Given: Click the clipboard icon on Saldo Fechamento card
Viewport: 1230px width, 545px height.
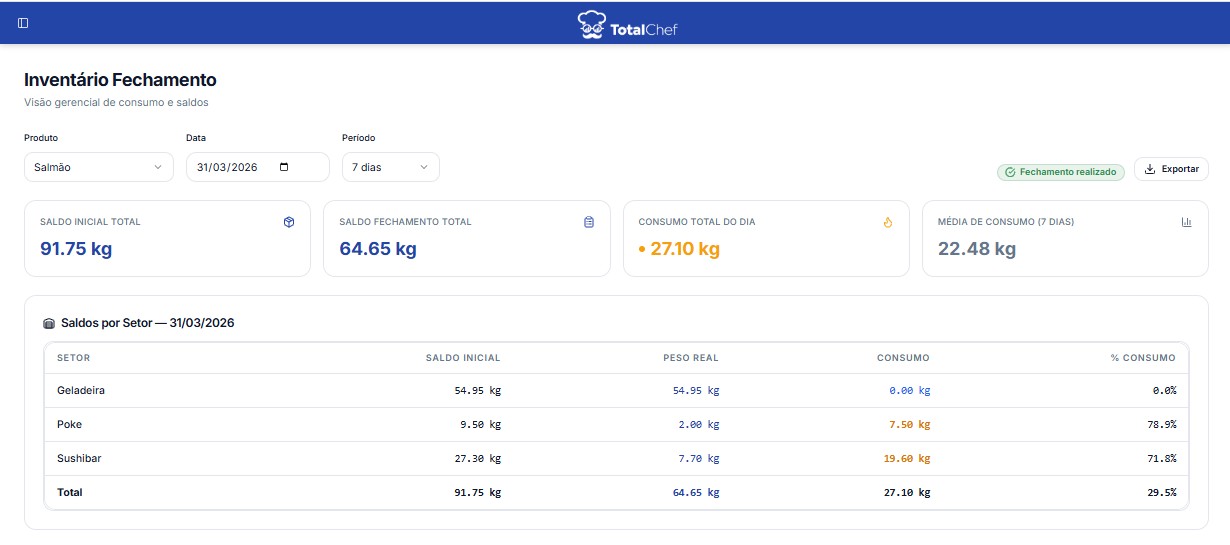Looking at the screenshot, I should [x=589, y=222].
